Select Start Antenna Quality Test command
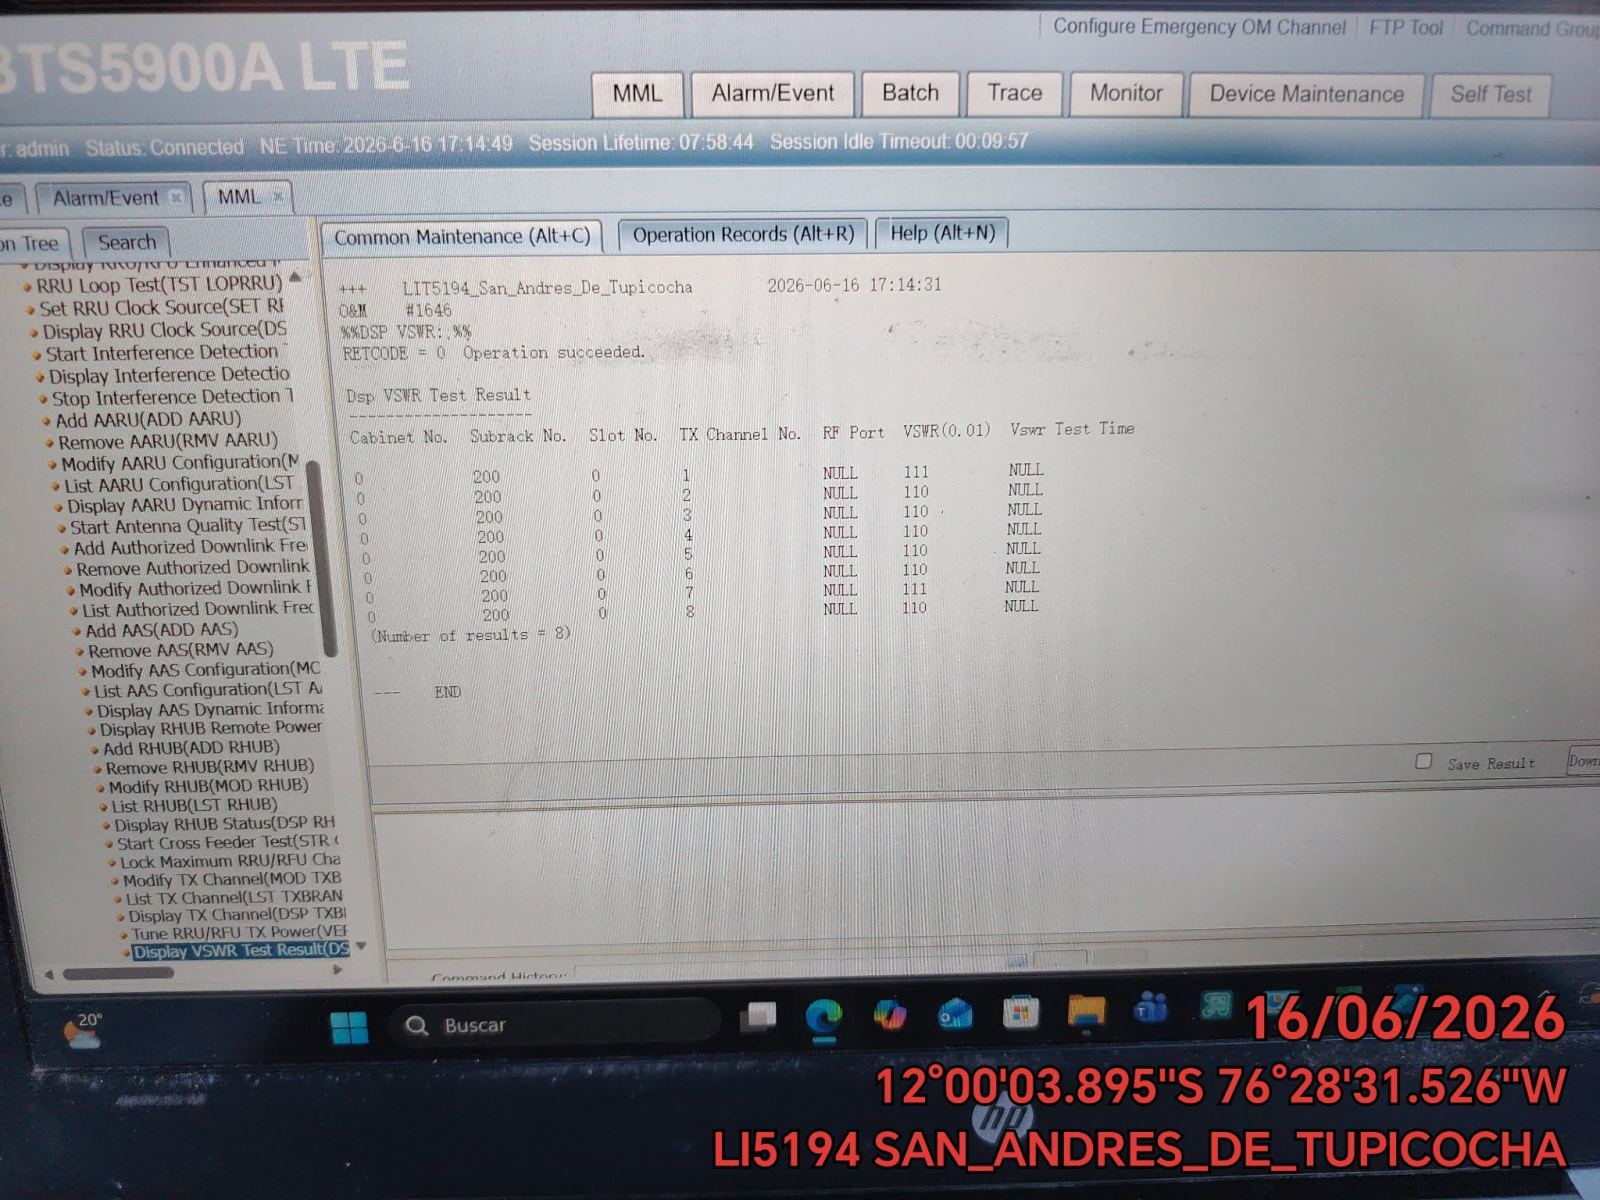1600x1200 pixels. 188,526
